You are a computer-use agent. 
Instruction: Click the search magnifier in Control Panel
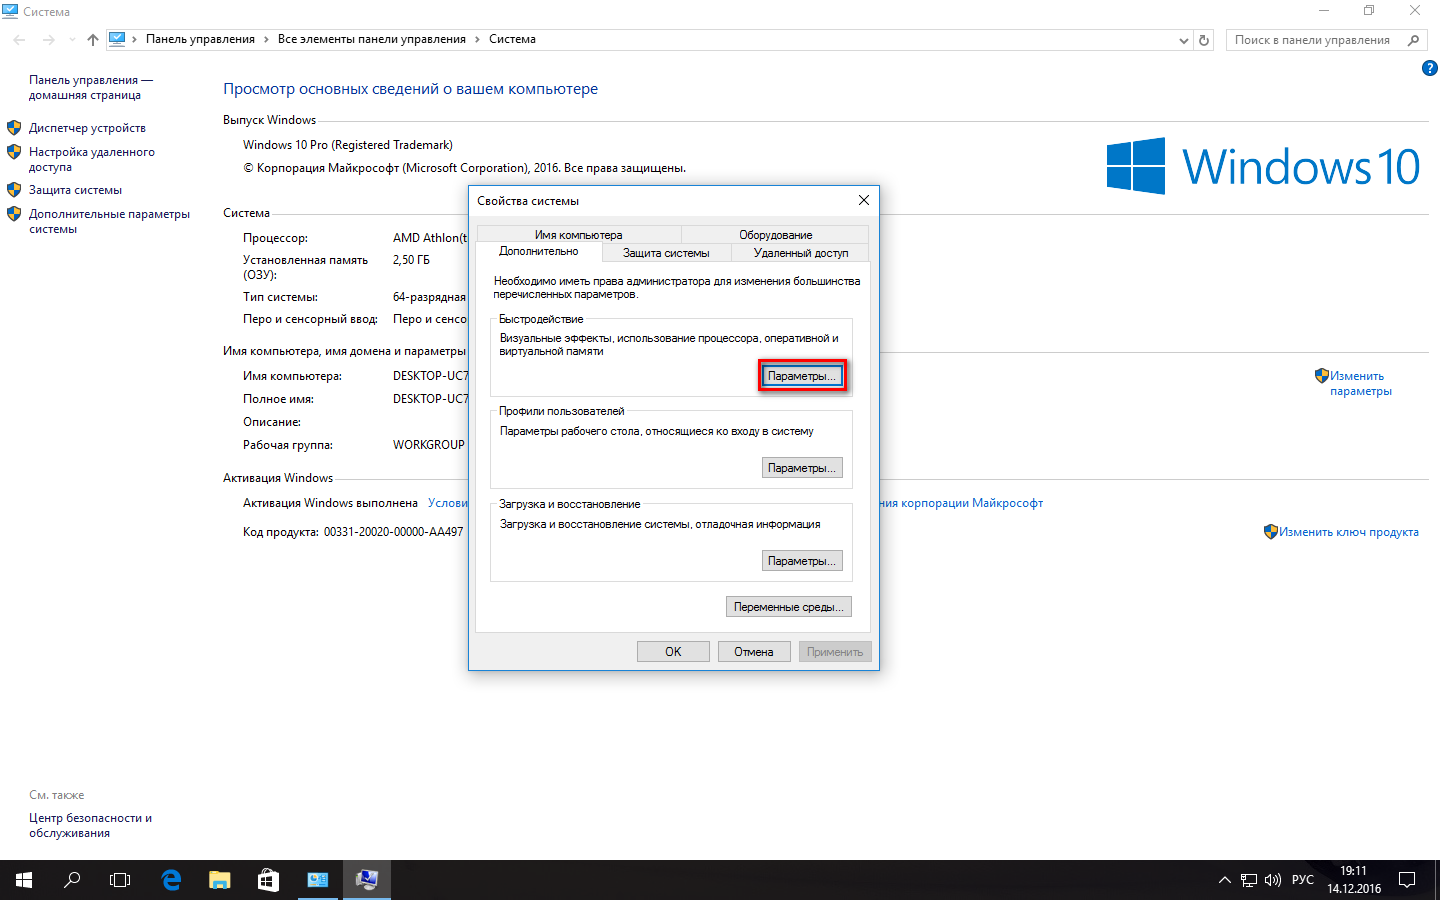pos(1413,40)
